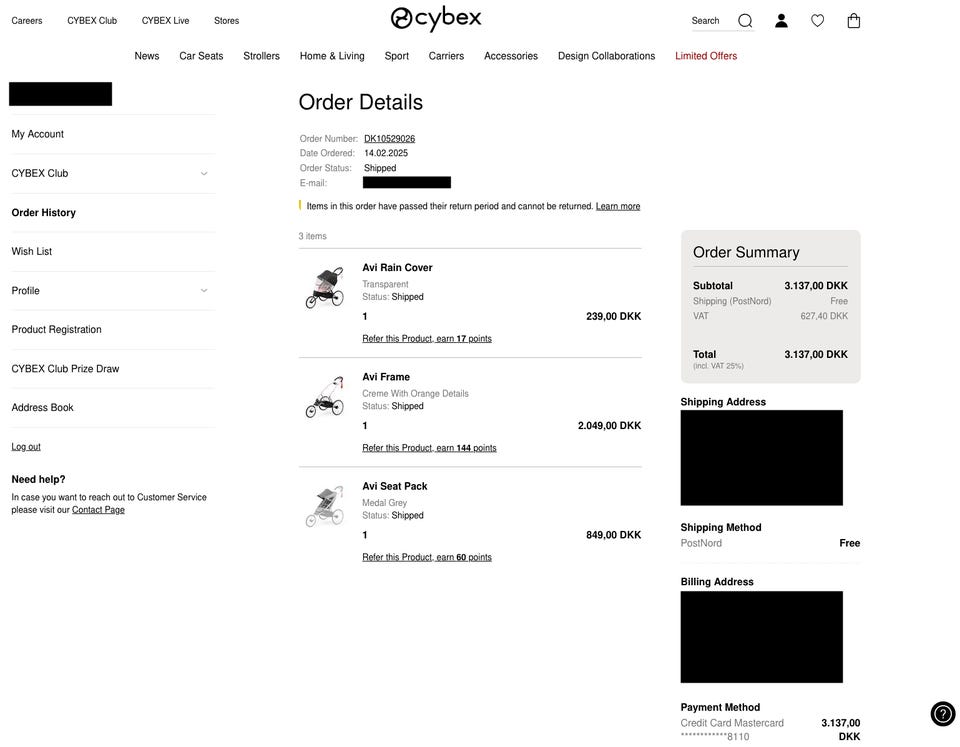The height and width of the screenshot is (747, 960).
Task: Open Design Collaborations menu
Action: pyautogui.click(x=607, y=56)
